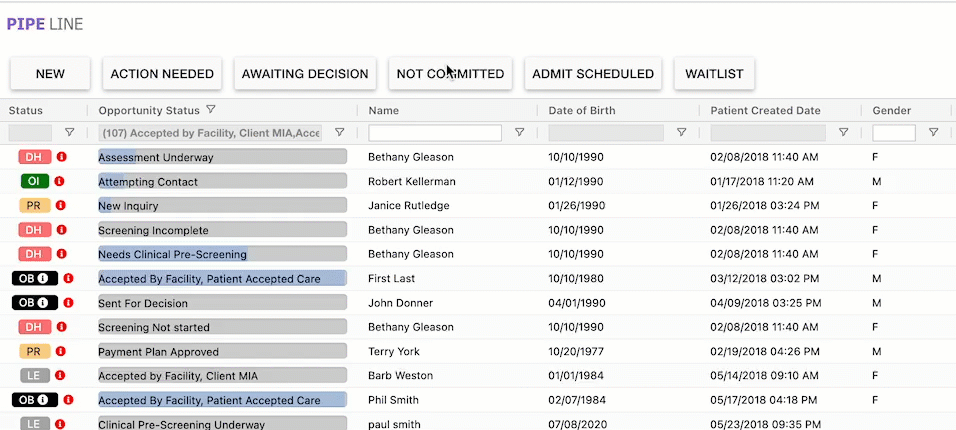The image size is (956, 430).
Task: Sort by the Gender column header
Action: [x=892, y=110]
